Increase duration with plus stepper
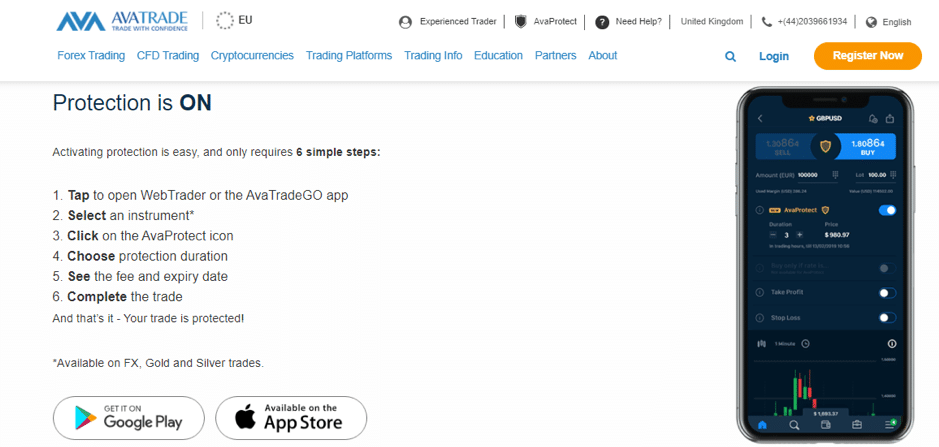This screenshot has width=939, height=447. click(799, 235)
